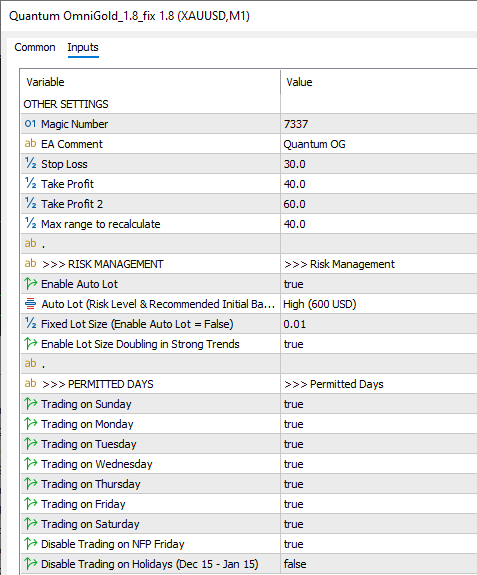477x575 pixels.
Task: Select the Enable Auto Lot variable name
Action: (79, 284)
